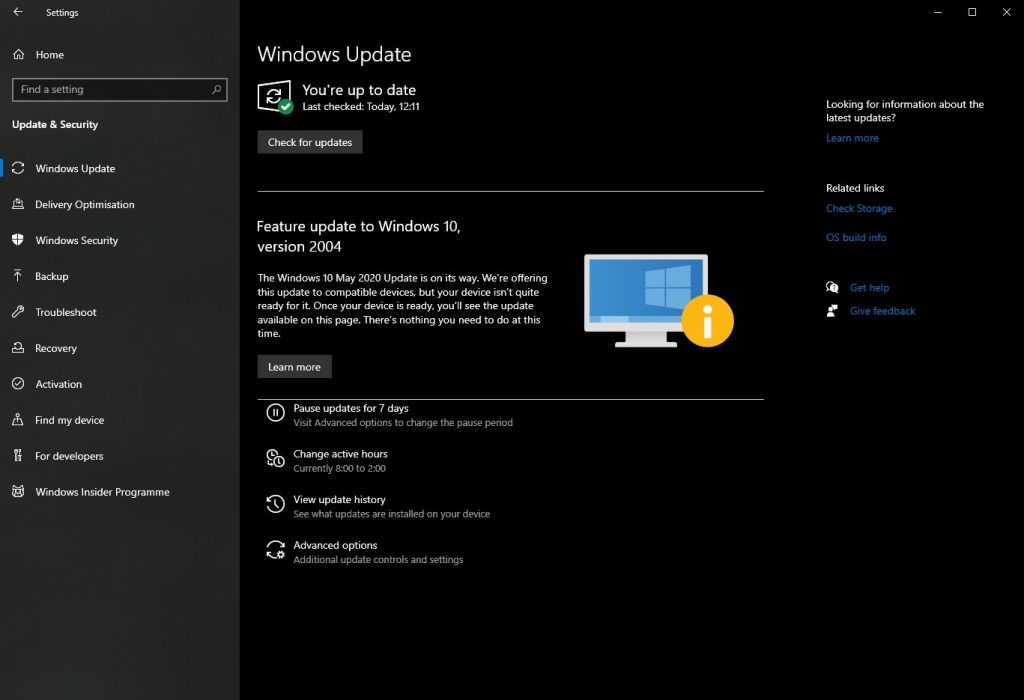Click the Update & Security heading
The height and width of the screenshot is (700, 1024).
coord(55,124)
